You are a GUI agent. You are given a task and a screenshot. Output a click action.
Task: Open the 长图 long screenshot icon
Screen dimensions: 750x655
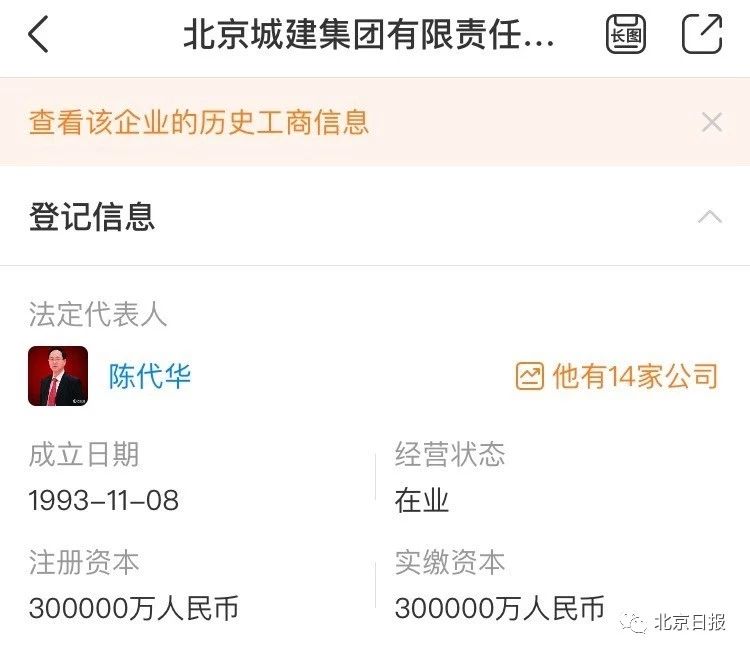tap(626, 34)
